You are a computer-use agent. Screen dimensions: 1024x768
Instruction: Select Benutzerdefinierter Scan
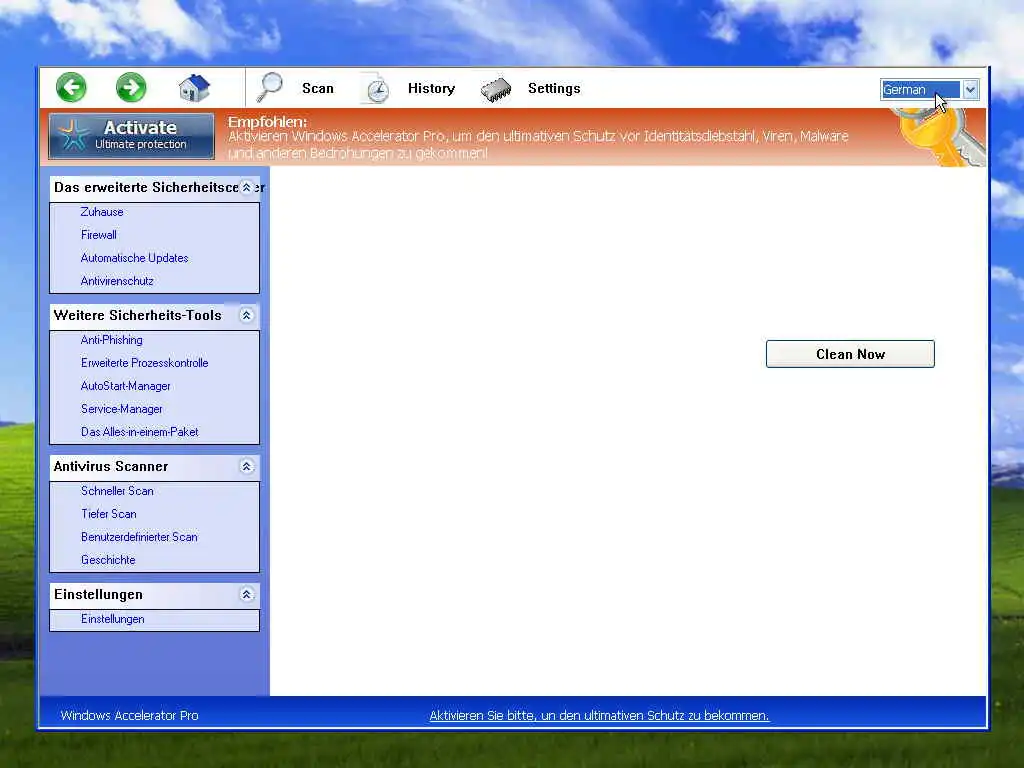[x=139, y=537]
